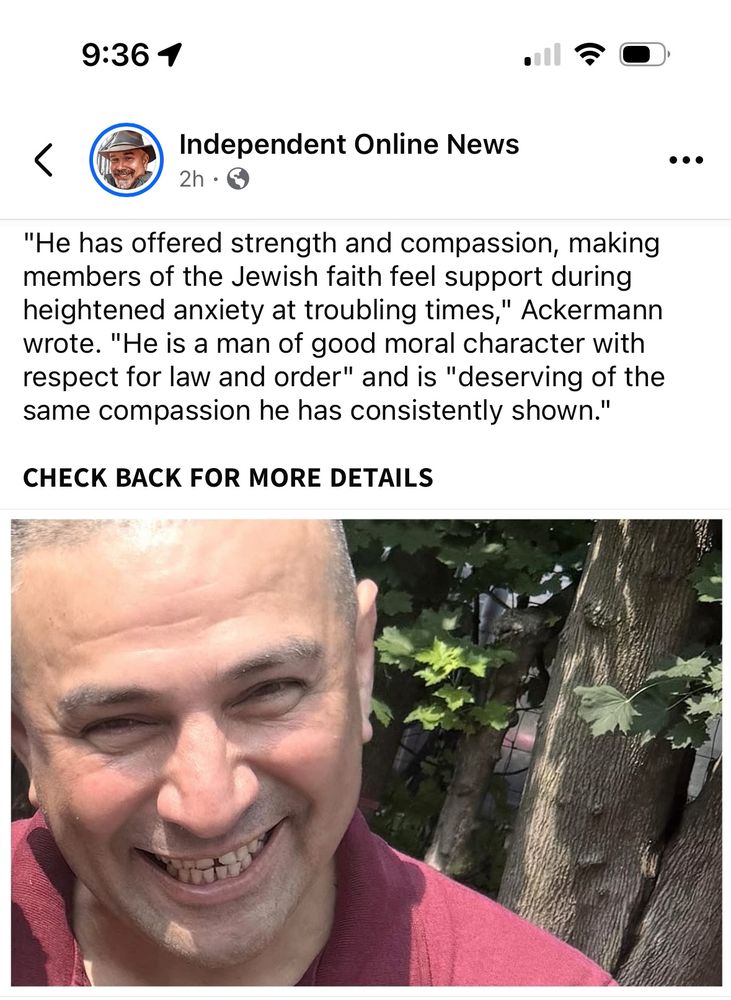The image size is (731, 1000).
Task: Tap the 'CHECK BACK FOR MORE DETAILS' heading
Action: (x=228, y=478)
